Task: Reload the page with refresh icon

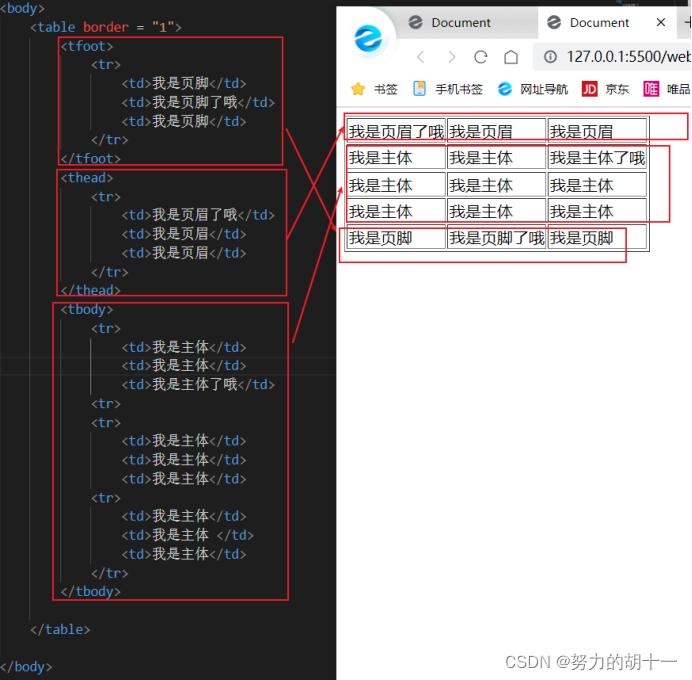Action: pyautogui.click(x=481, y=57)
